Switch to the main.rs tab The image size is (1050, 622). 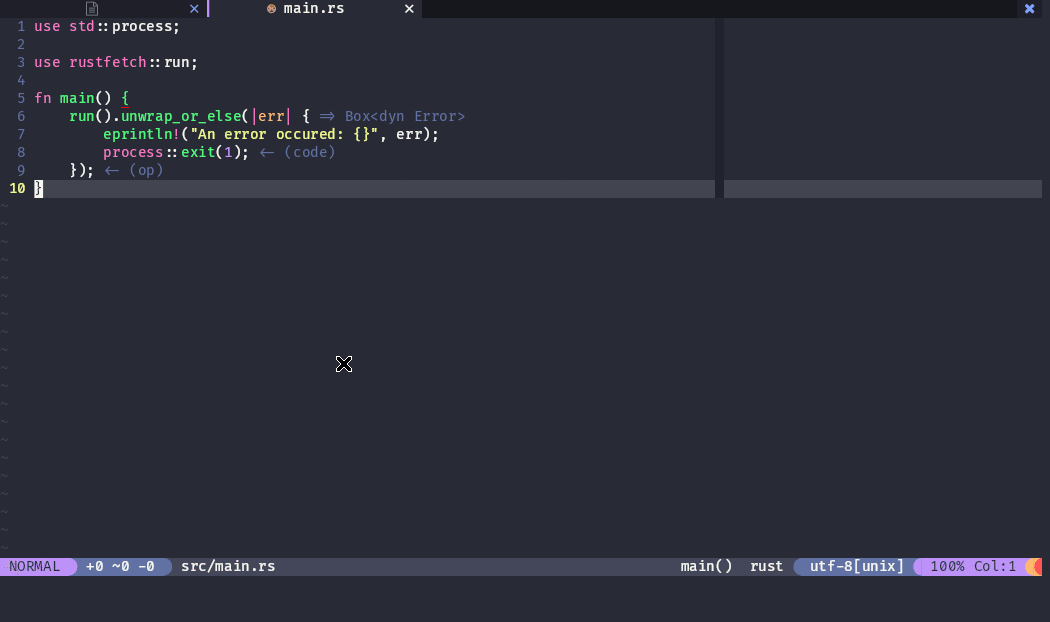[313, 9]
